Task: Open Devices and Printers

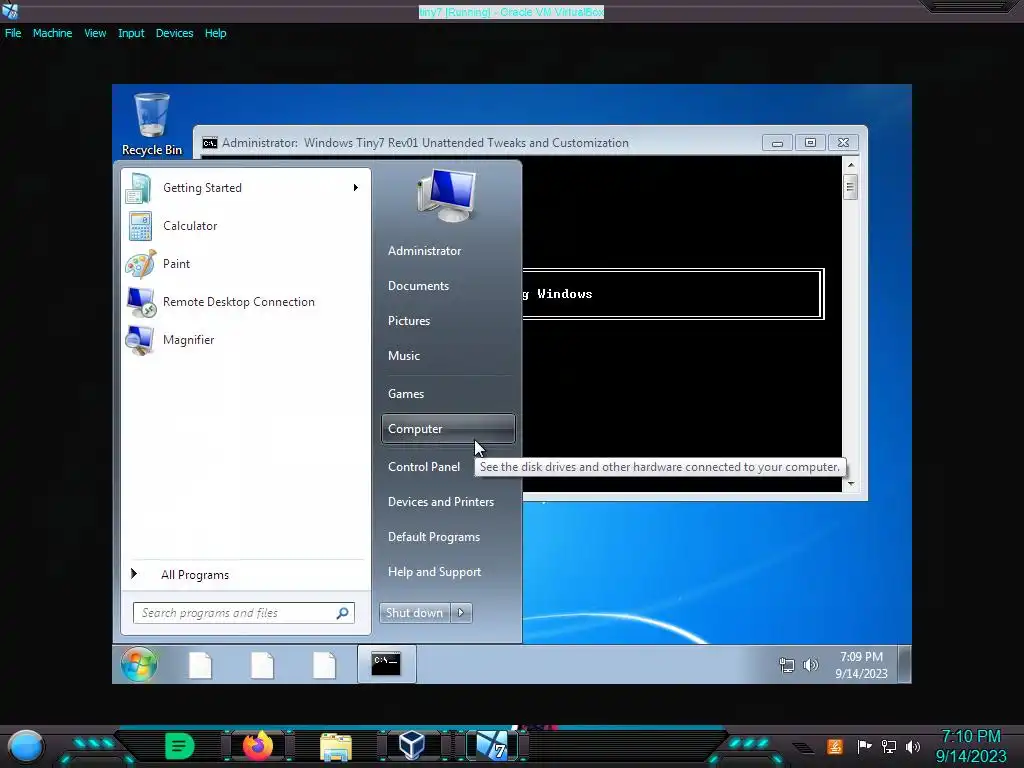Action: pyautogui.click(x=441, y=502)
